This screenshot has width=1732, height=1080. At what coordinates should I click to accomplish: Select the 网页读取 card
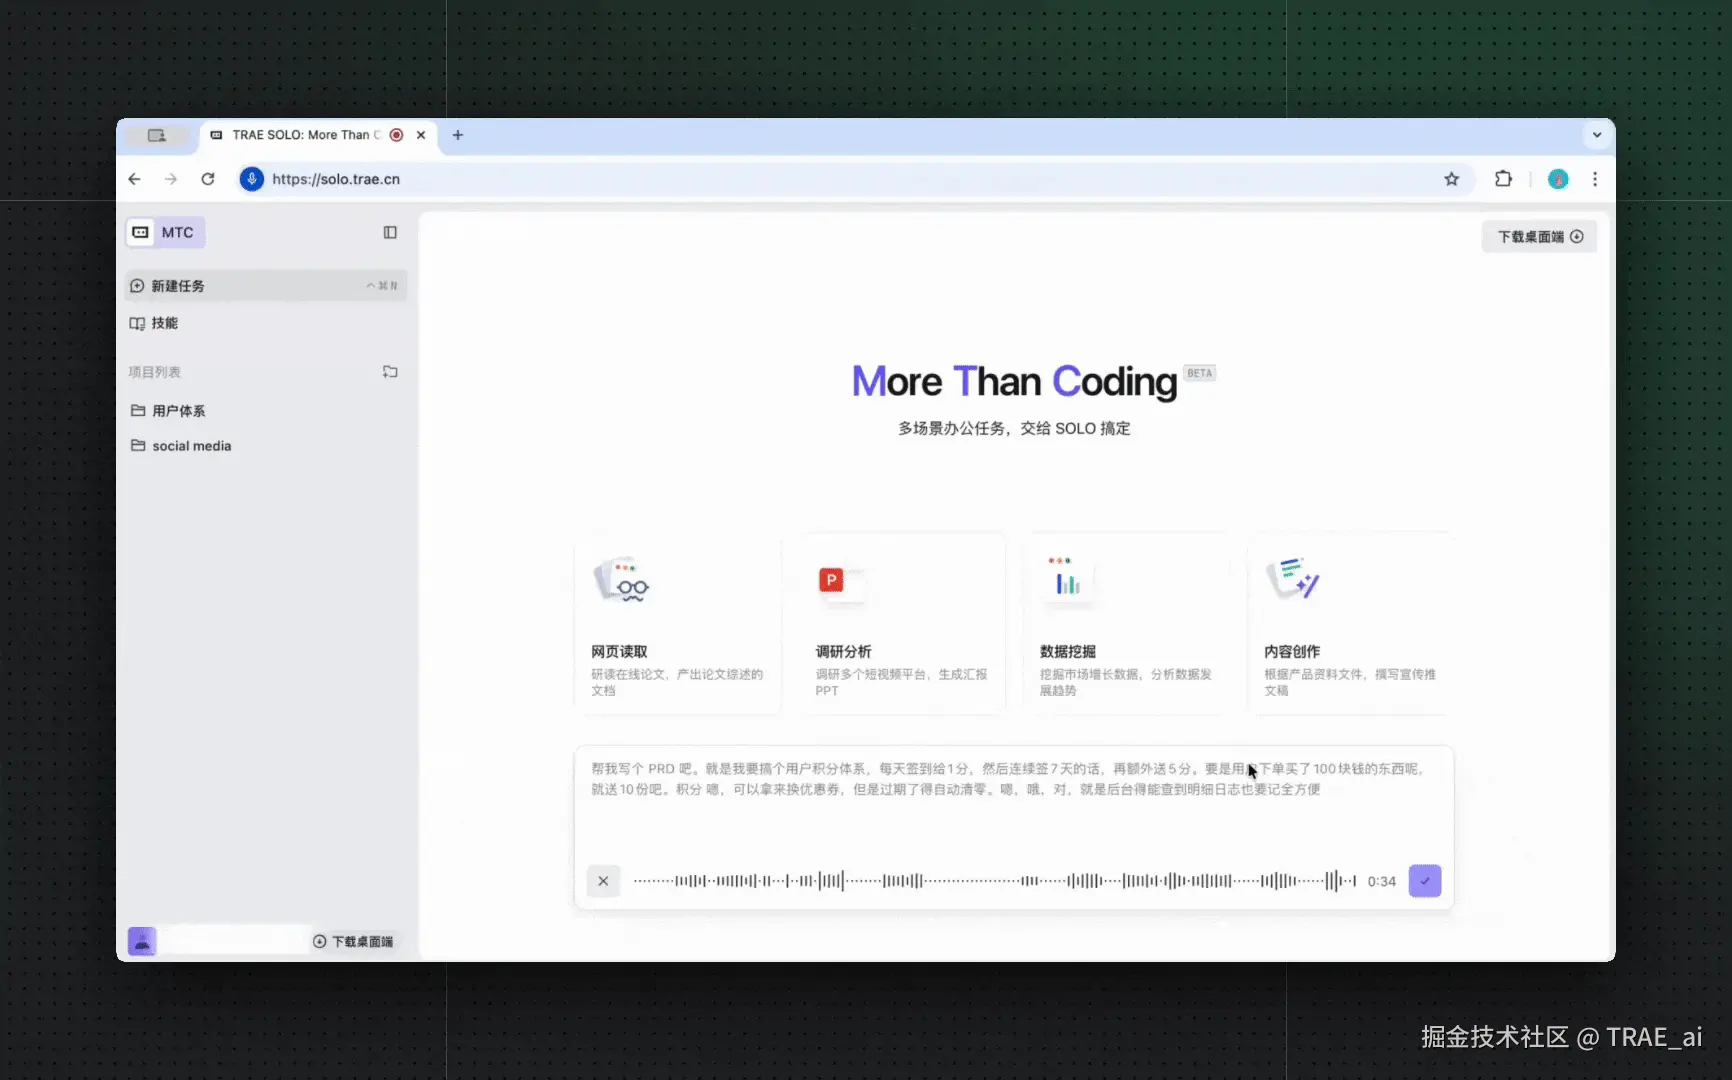(x=678, y=624)
